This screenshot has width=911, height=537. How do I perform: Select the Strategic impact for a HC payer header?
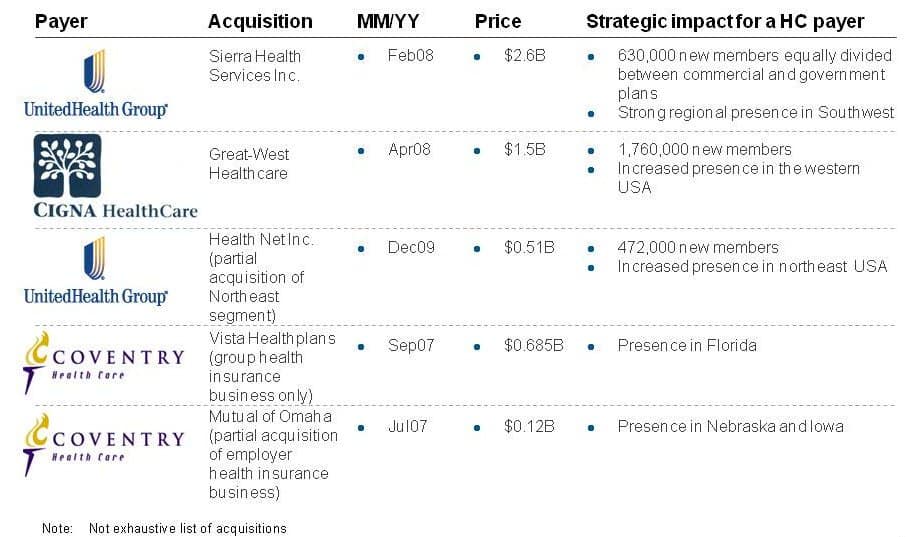tap(725, 22)
